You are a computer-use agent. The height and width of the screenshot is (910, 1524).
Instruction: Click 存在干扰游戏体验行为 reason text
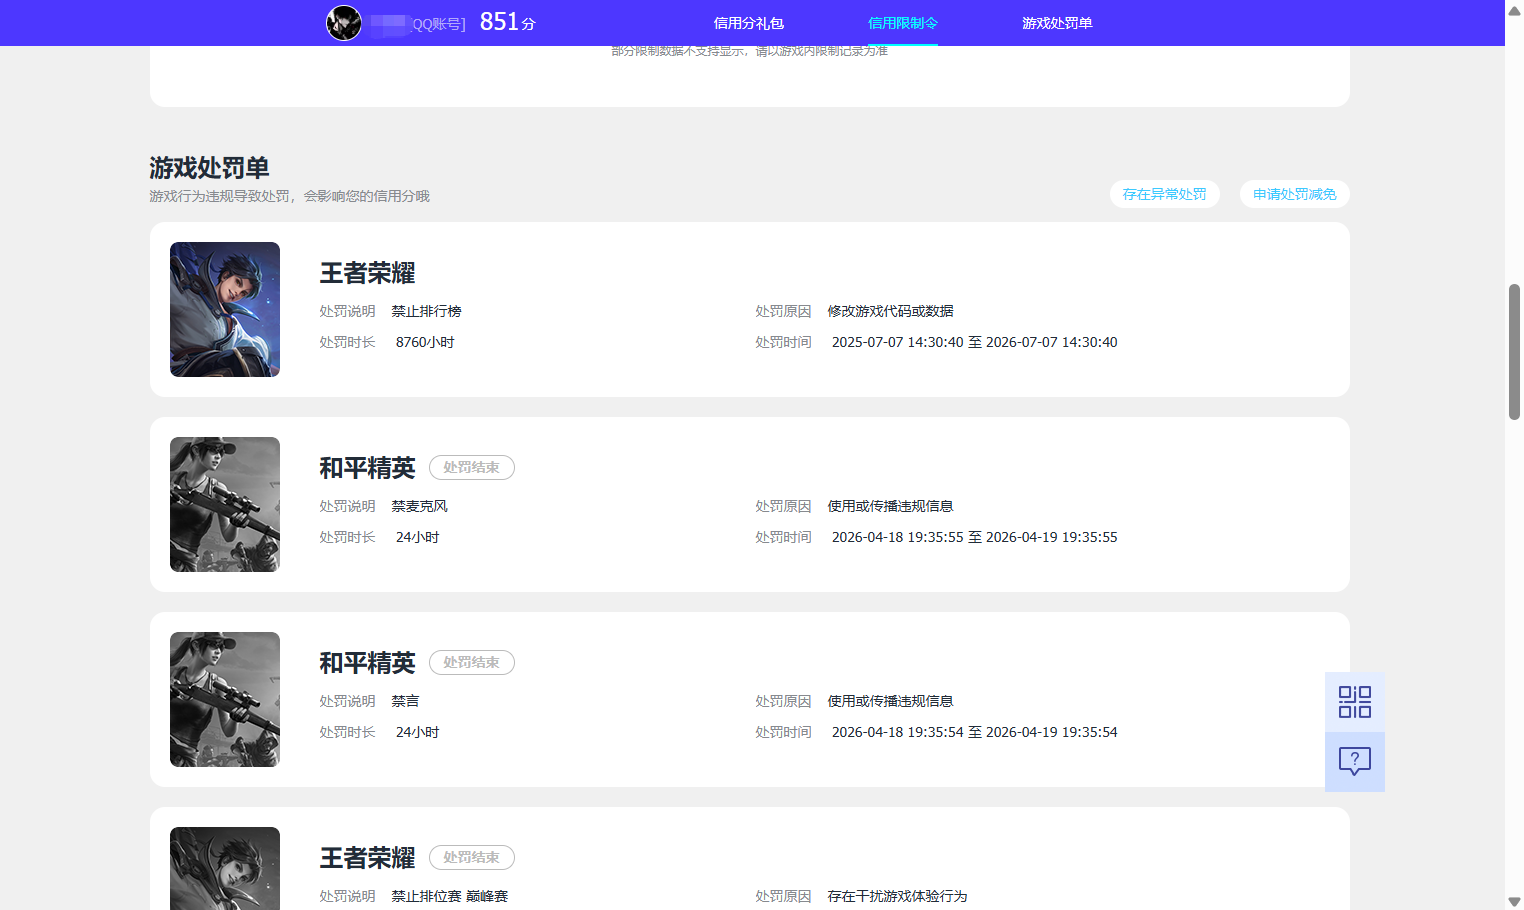(897, 896)
